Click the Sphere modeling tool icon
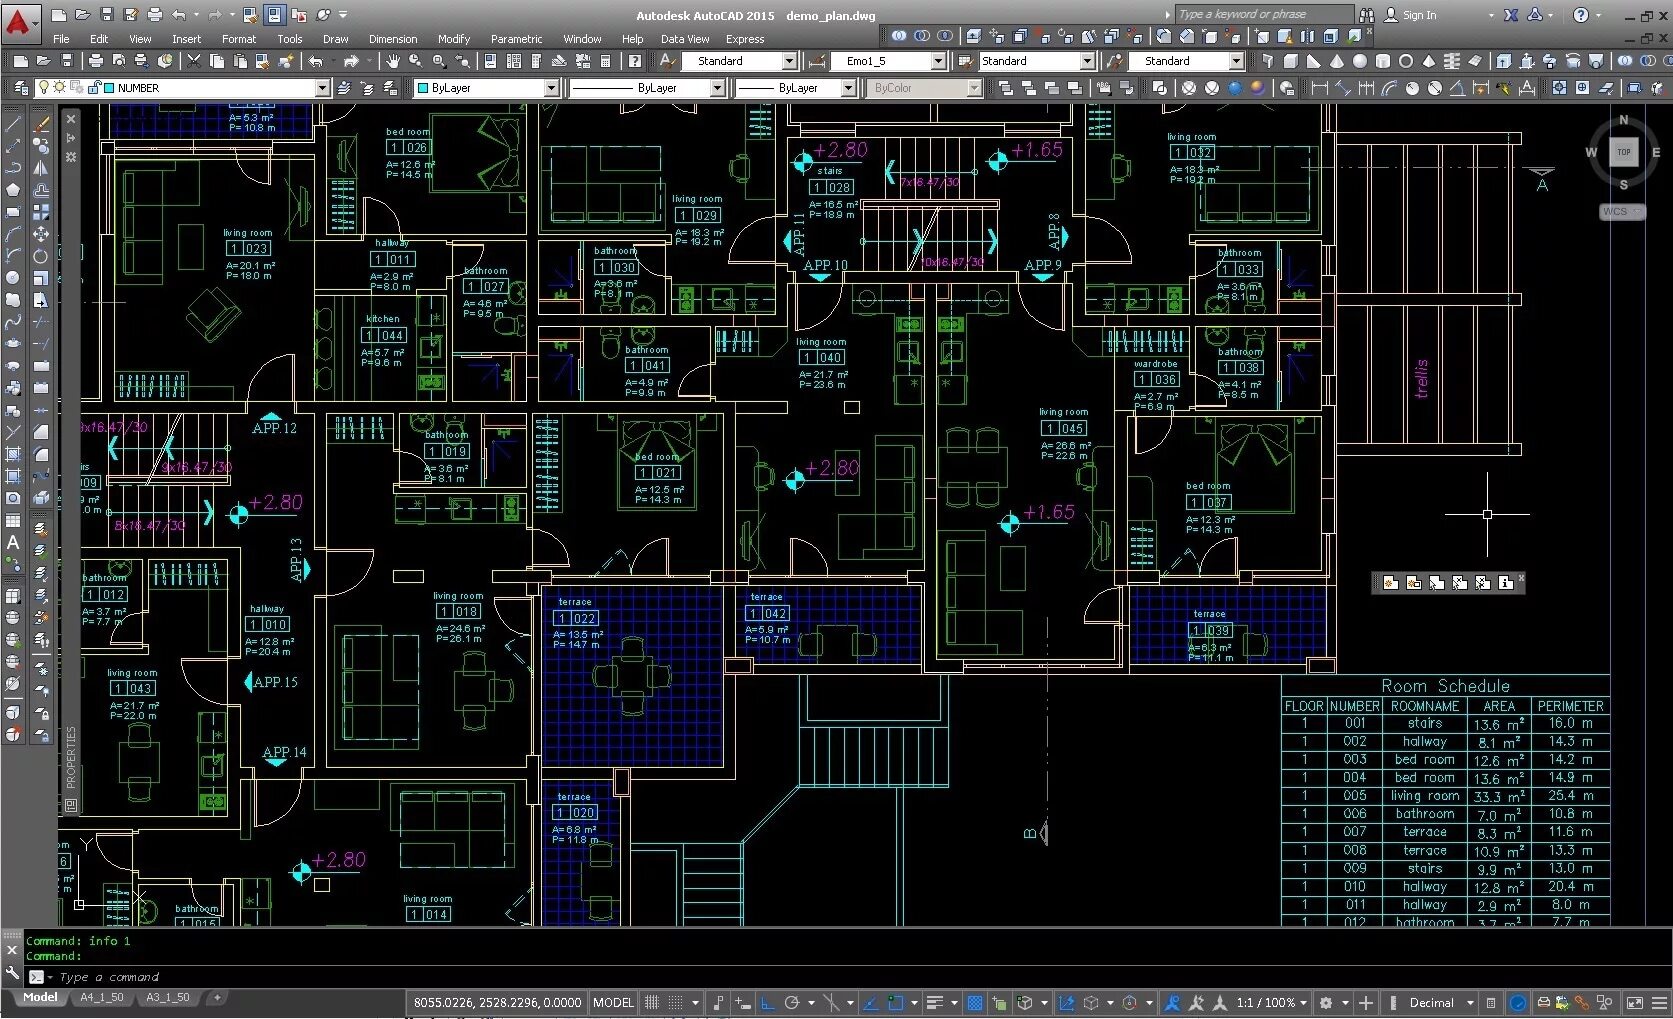 pyautogui.click(x=1359, y=61)
